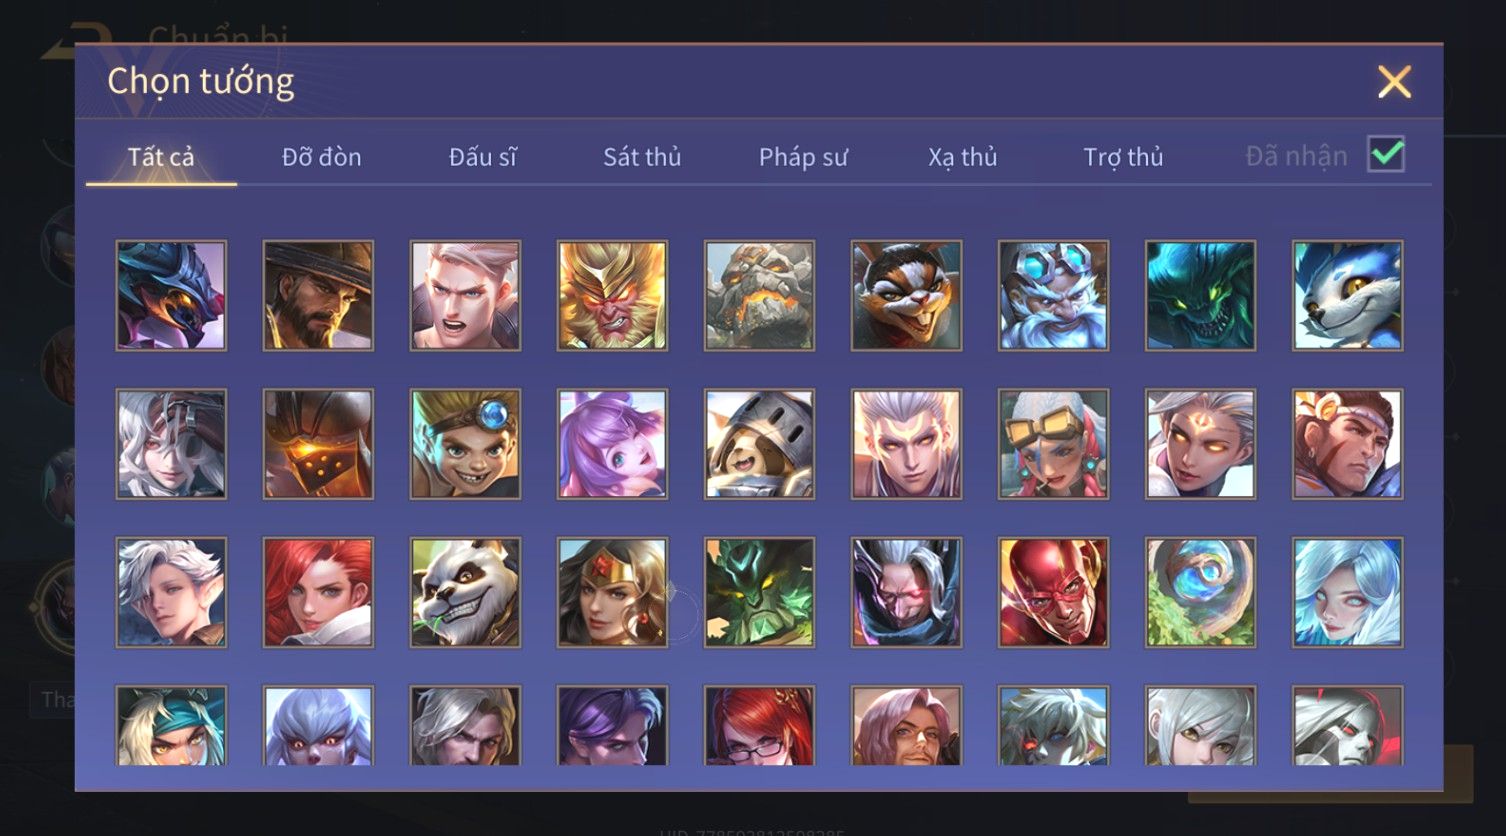Open the Sát thủ tab
1506x836 pixels.
642,157
